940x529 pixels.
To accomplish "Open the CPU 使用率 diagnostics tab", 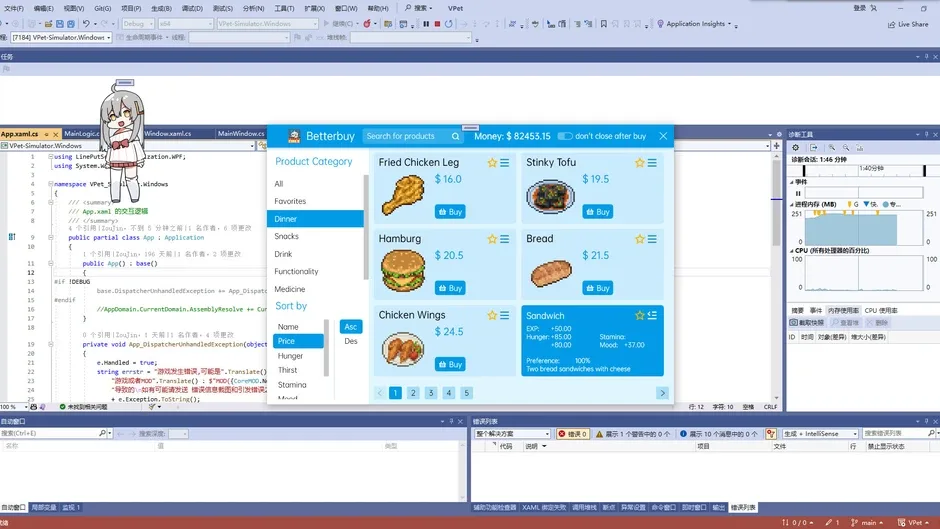I will point(881,311).
